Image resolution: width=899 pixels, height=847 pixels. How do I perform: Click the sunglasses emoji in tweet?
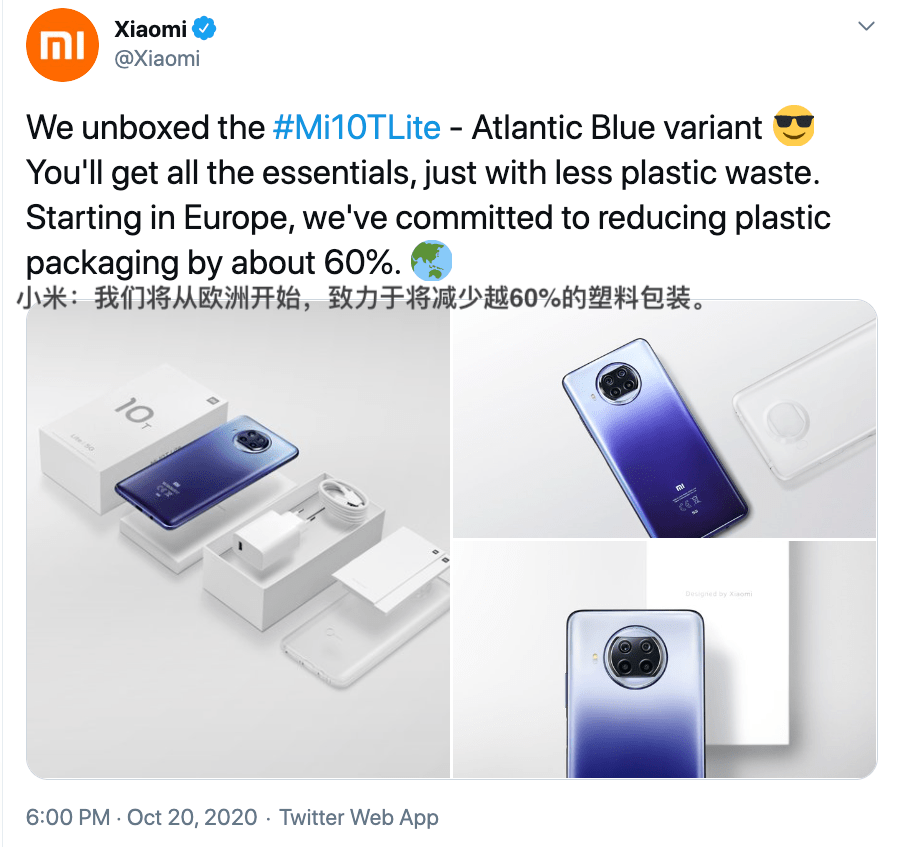pos(794,126)
